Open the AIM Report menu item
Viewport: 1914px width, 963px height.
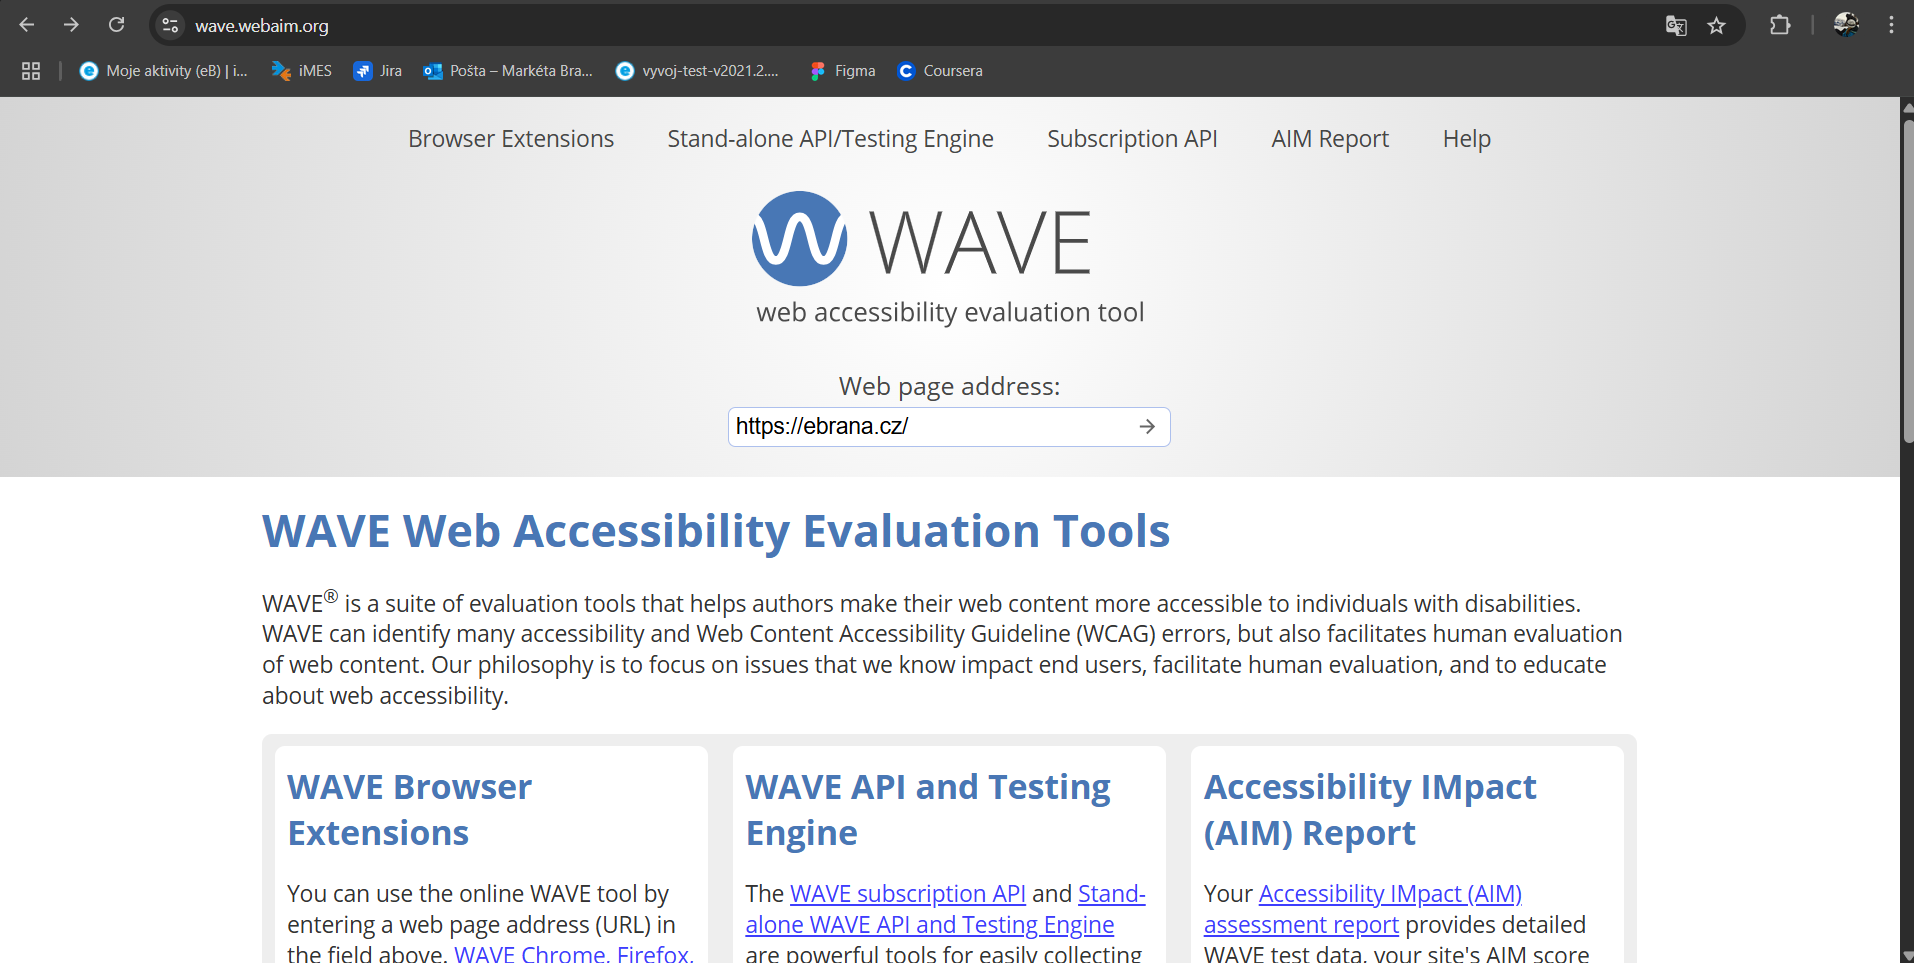click(x=1330, y=139)
